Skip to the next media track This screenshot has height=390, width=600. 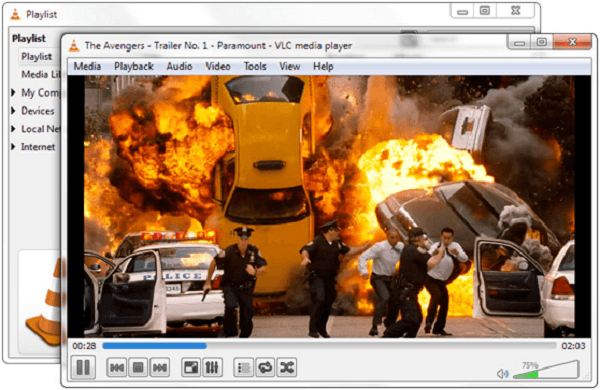(x=160, y=368)
